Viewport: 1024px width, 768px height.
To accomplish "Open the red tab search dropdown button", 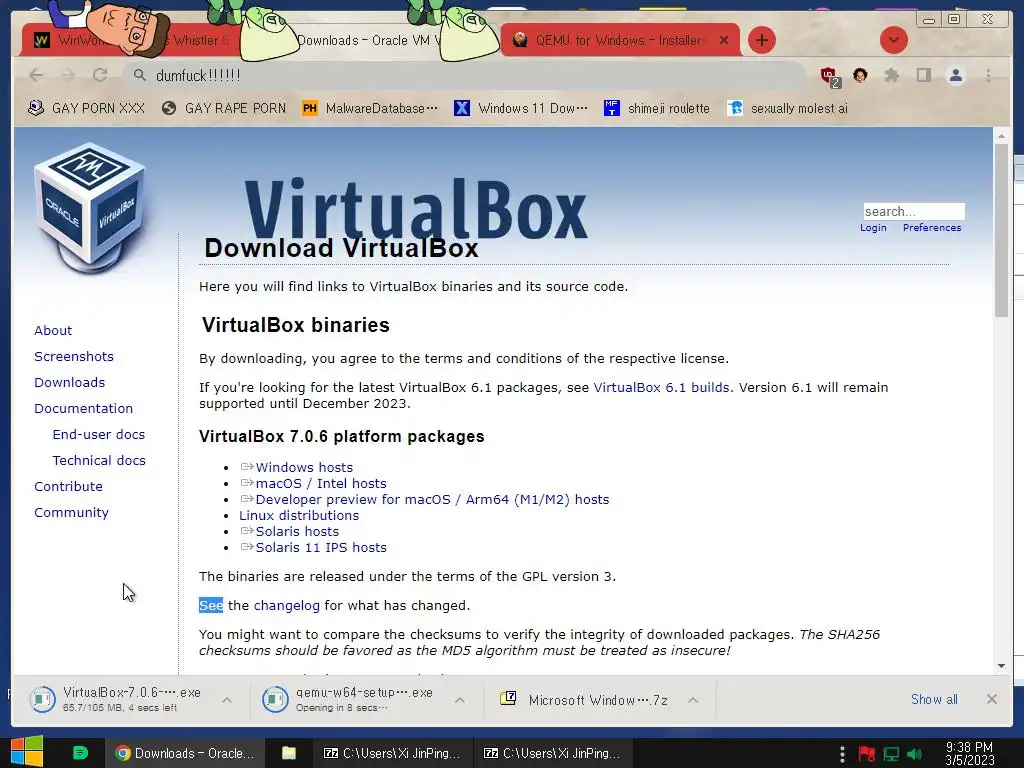I will (x=893, y=40).
